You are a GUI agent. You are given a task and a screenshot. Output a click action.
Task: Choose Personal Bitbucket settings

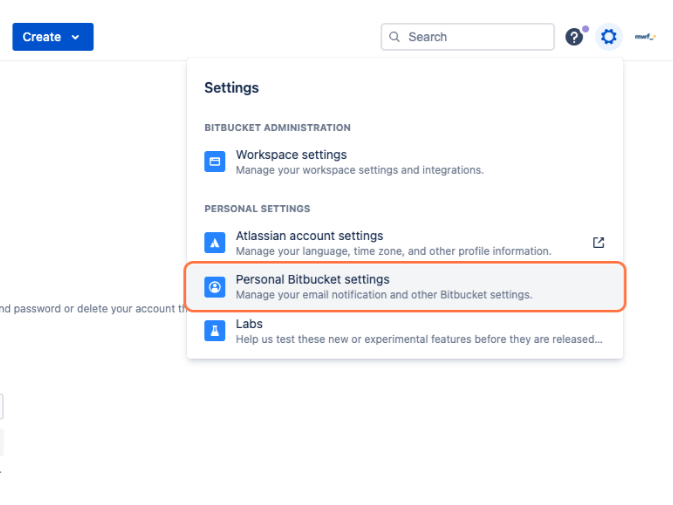(x=312, y=280)
